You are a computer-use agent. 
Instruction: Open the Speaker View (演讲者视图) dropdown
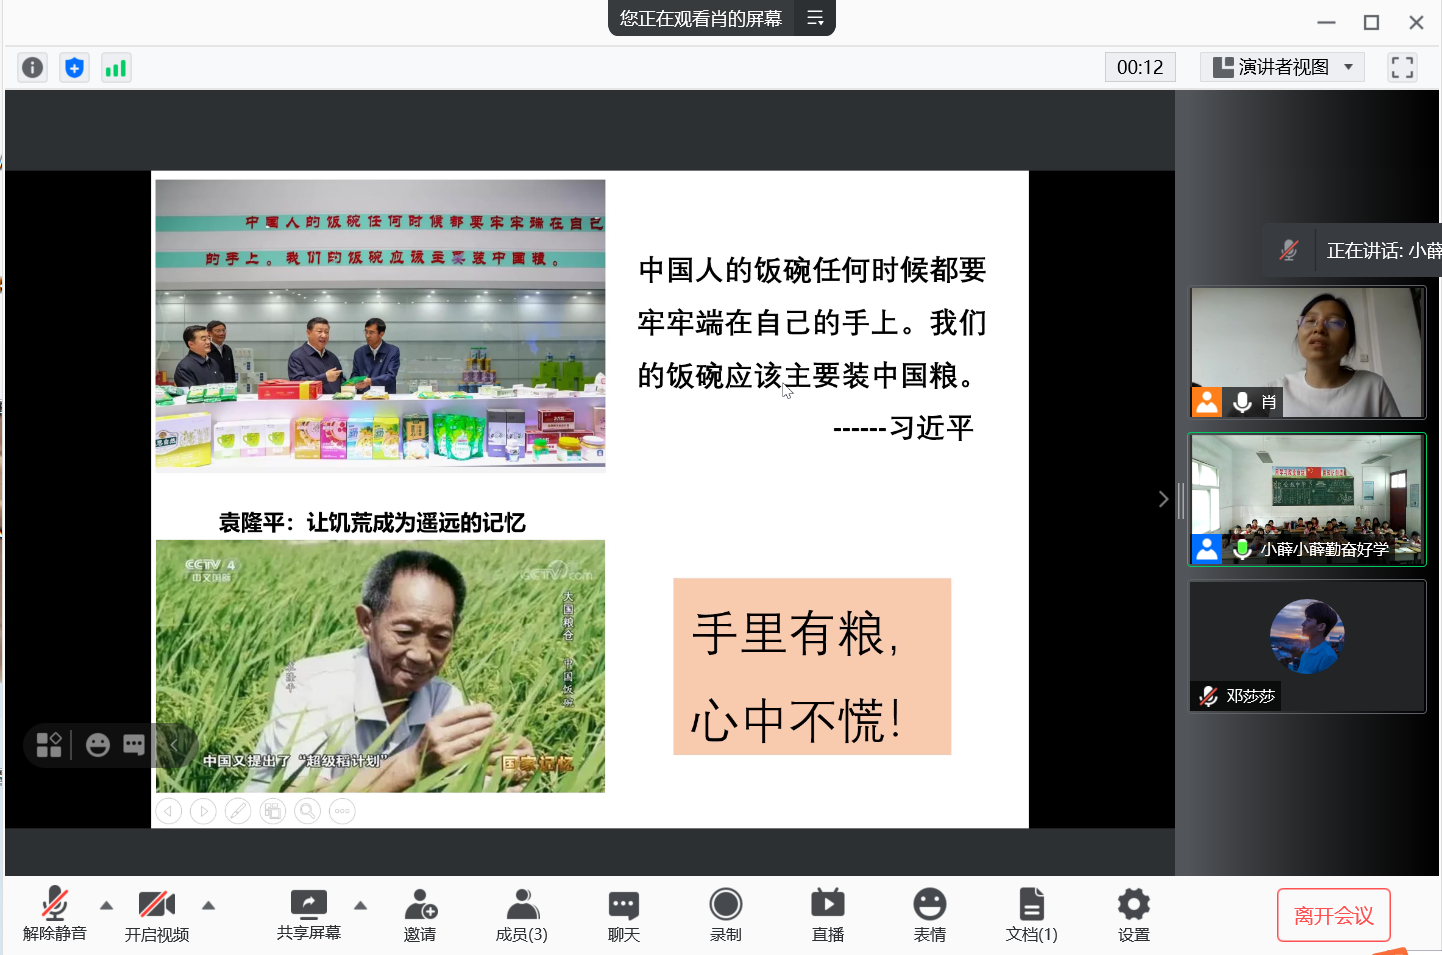point(1283,67)
